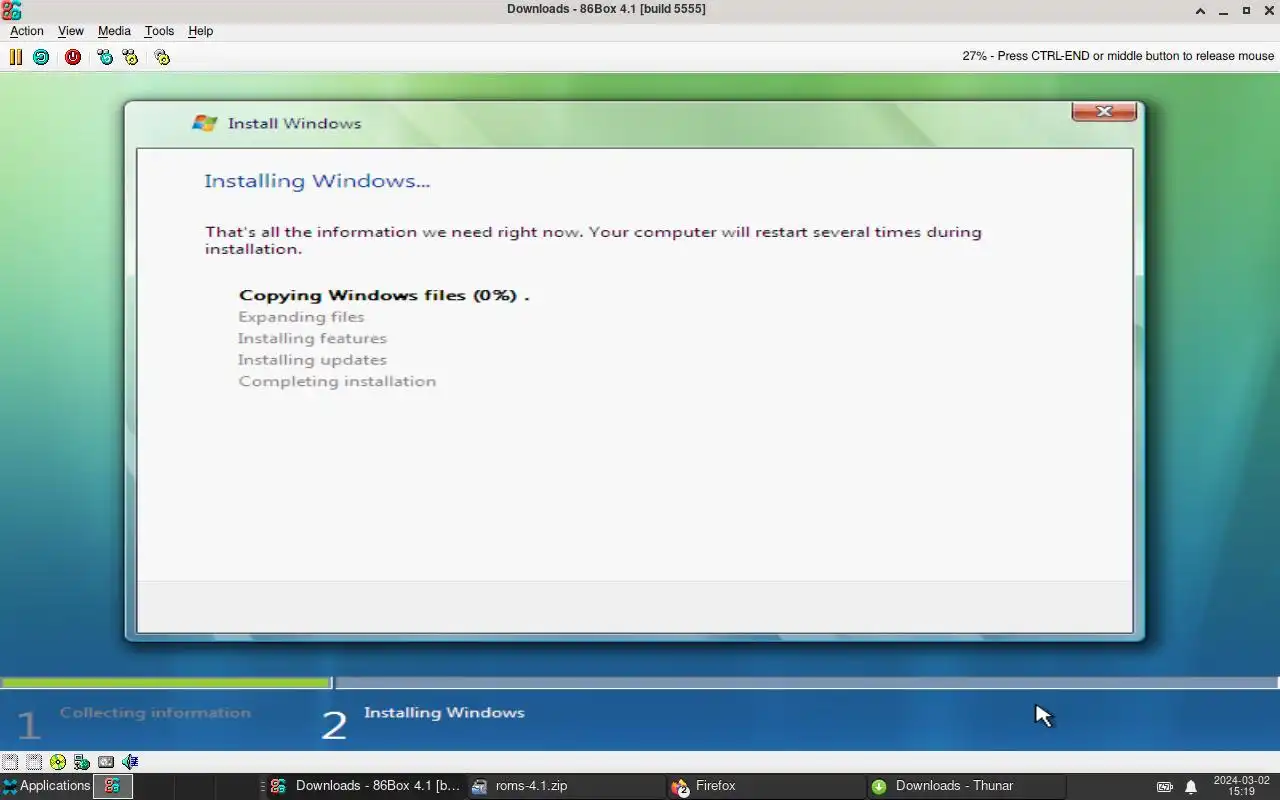Open the Help menu

click(x=201, y=31)
